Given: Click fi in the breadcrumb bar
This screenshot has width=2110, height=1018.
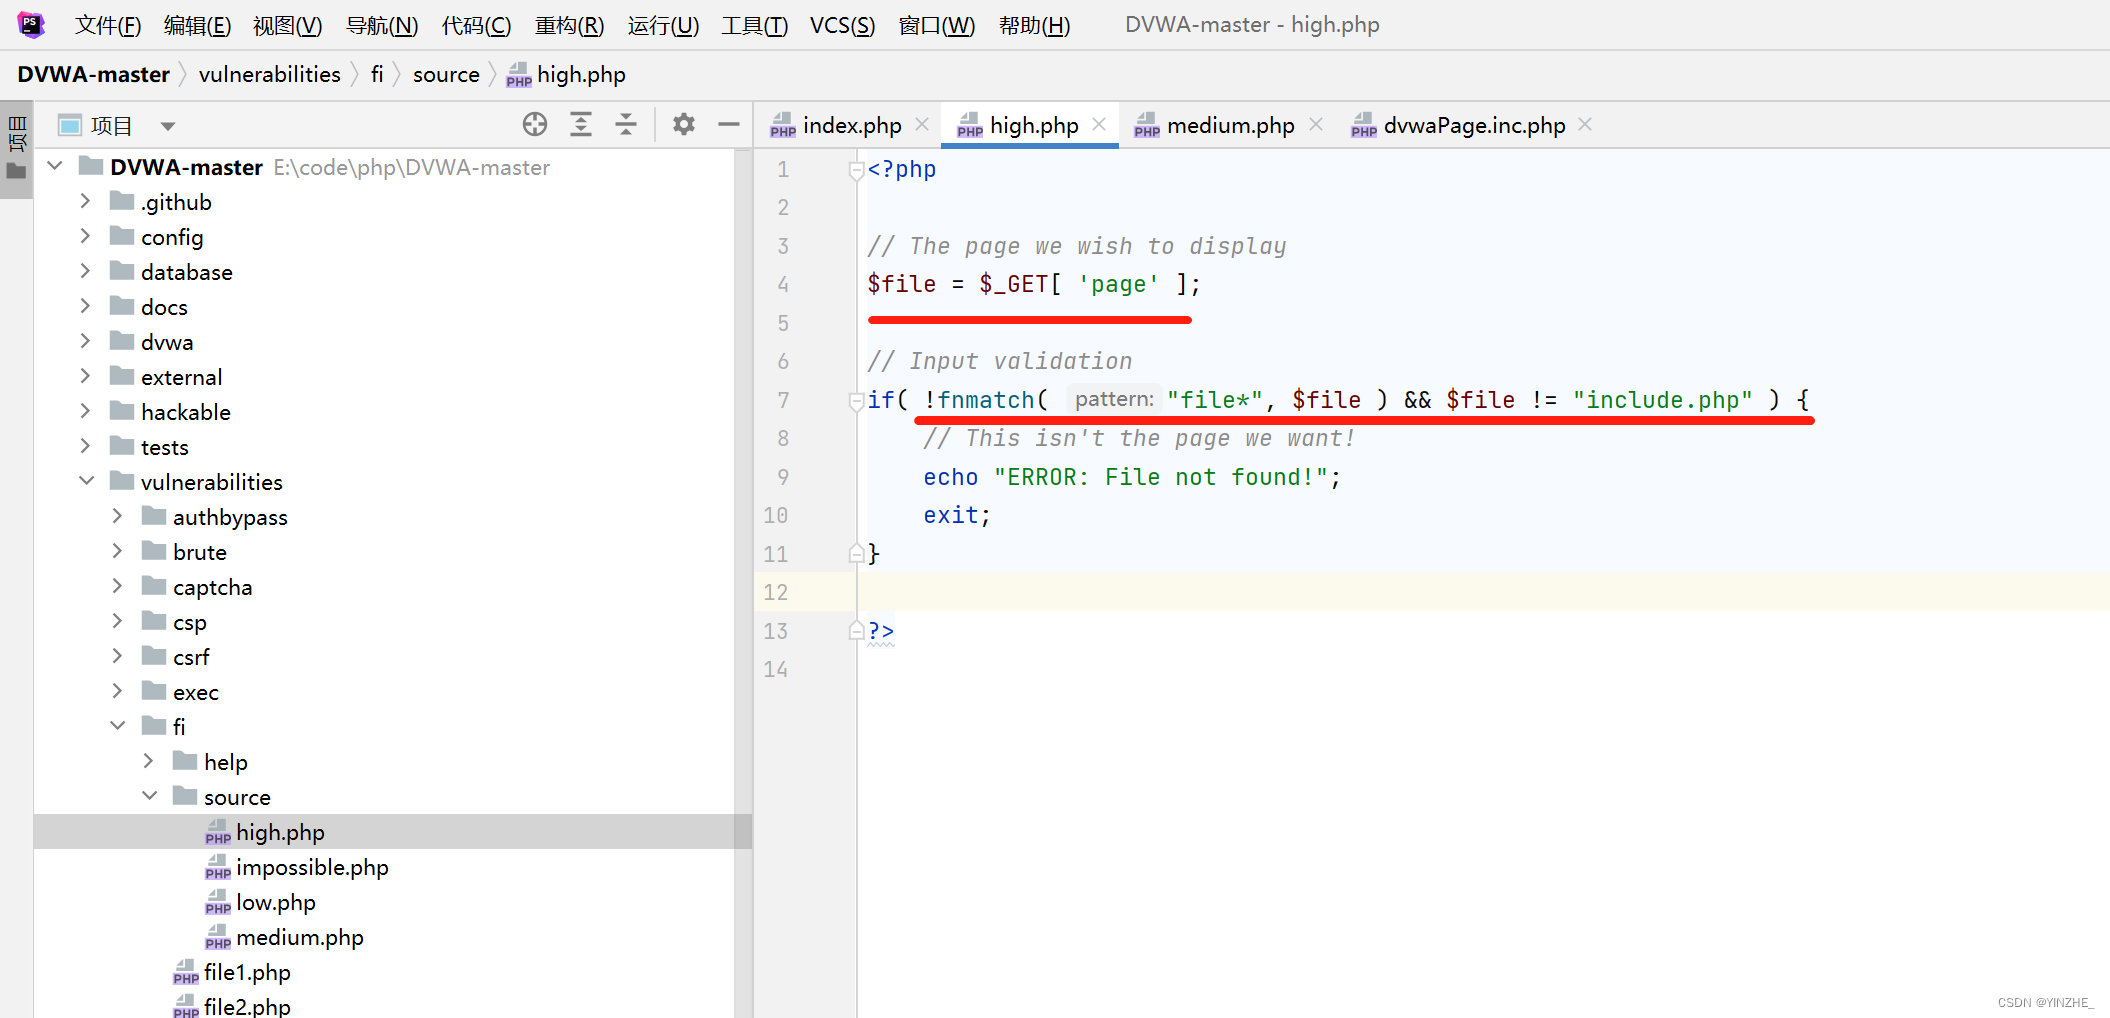Looking at the screenshot, I should click(x=376, y=75).
